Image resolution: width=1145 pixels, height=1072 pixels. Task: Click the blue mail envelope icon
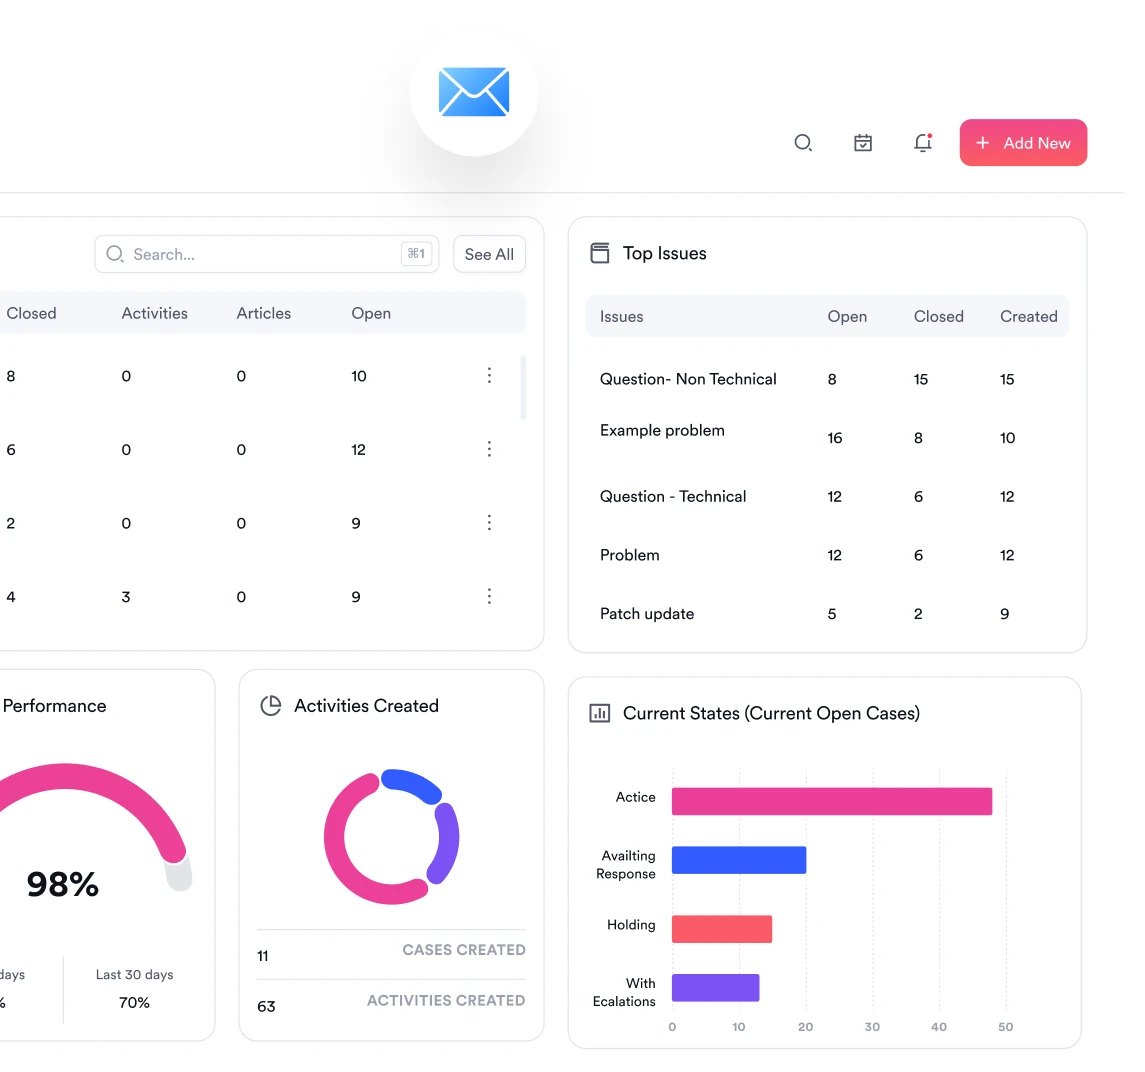click(473, 92)
